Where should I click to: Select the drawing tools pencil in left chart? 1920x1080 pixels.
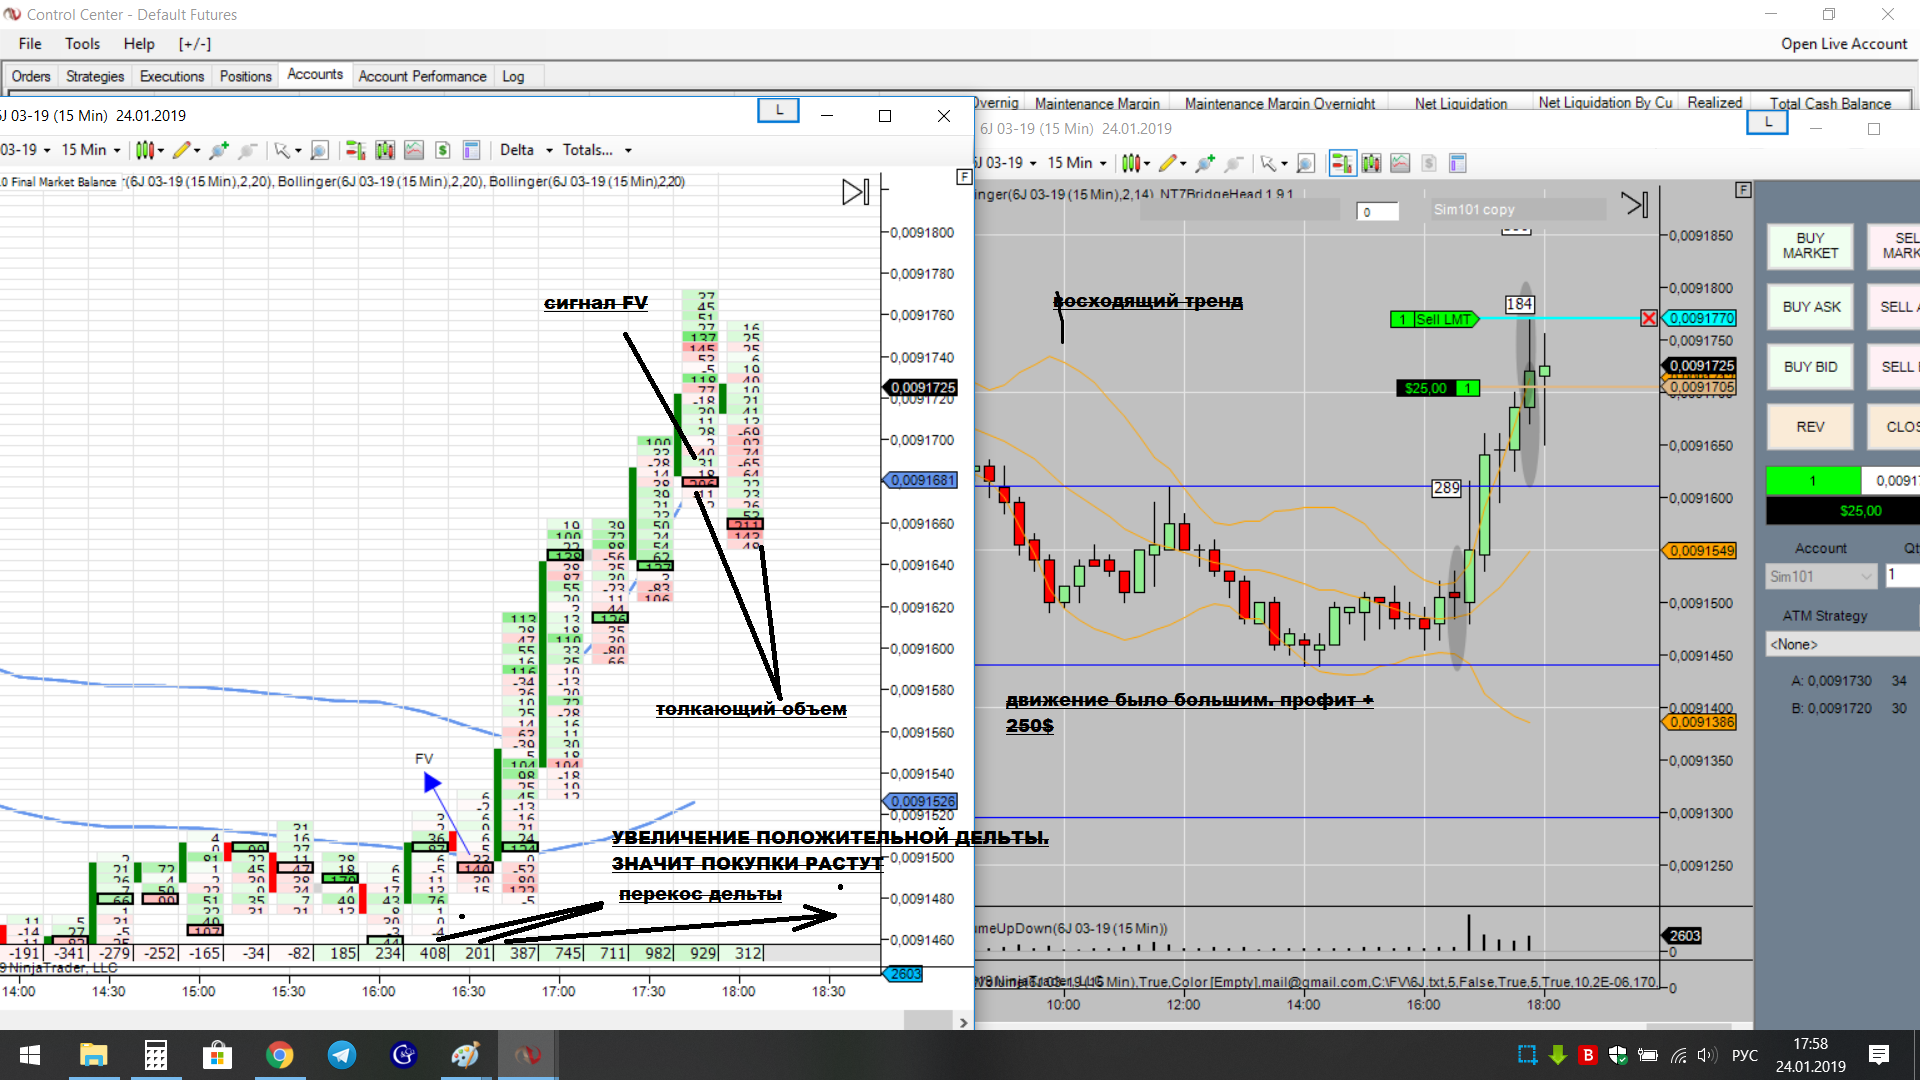pos(181,150)
